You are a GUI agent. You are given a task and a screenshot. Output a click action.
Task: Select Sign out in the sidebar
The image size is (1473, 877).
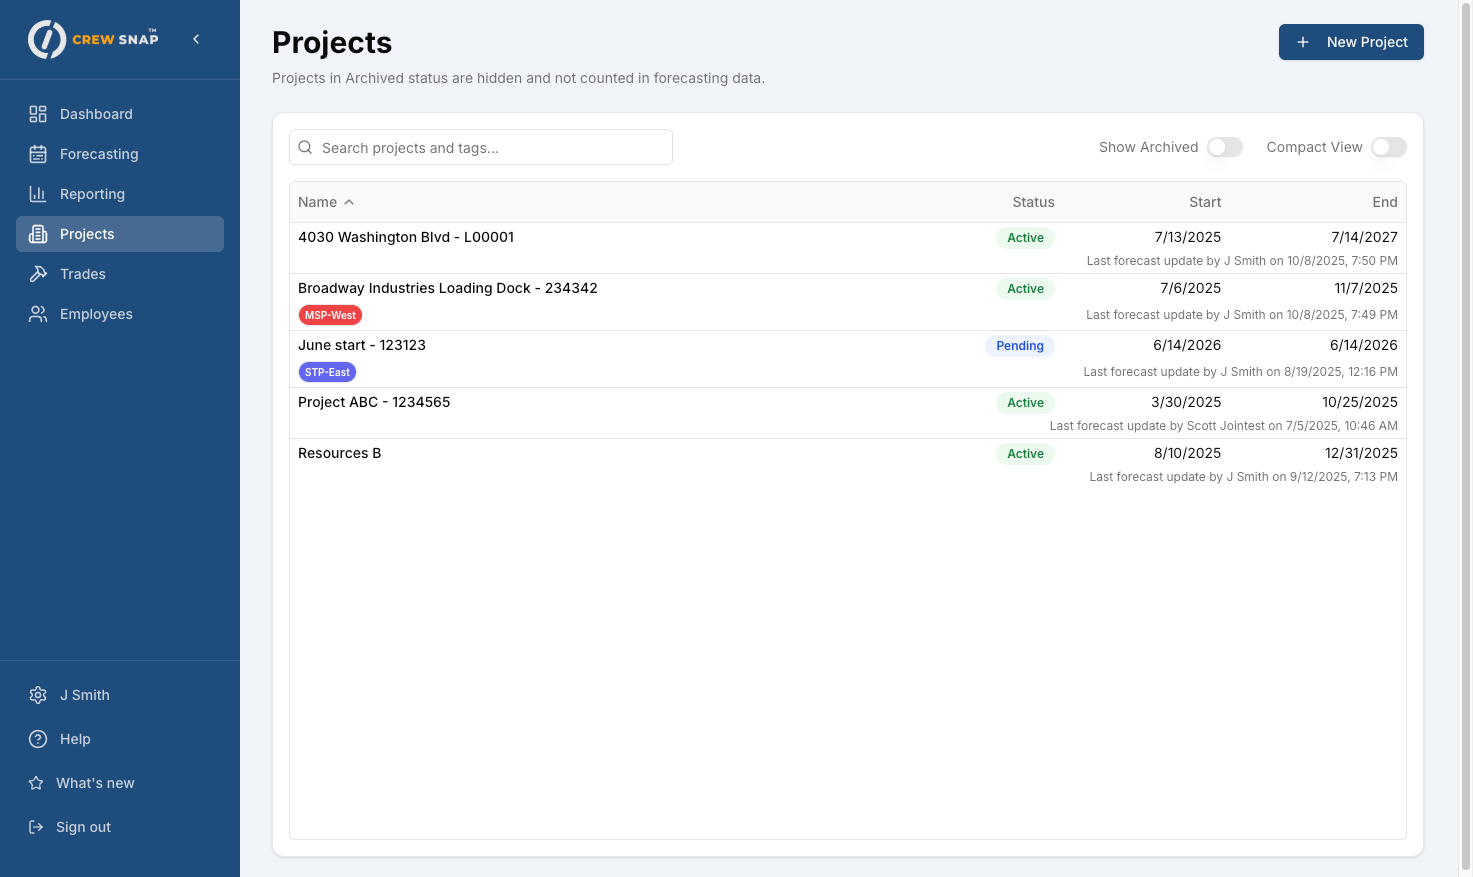tap(83, 827)
